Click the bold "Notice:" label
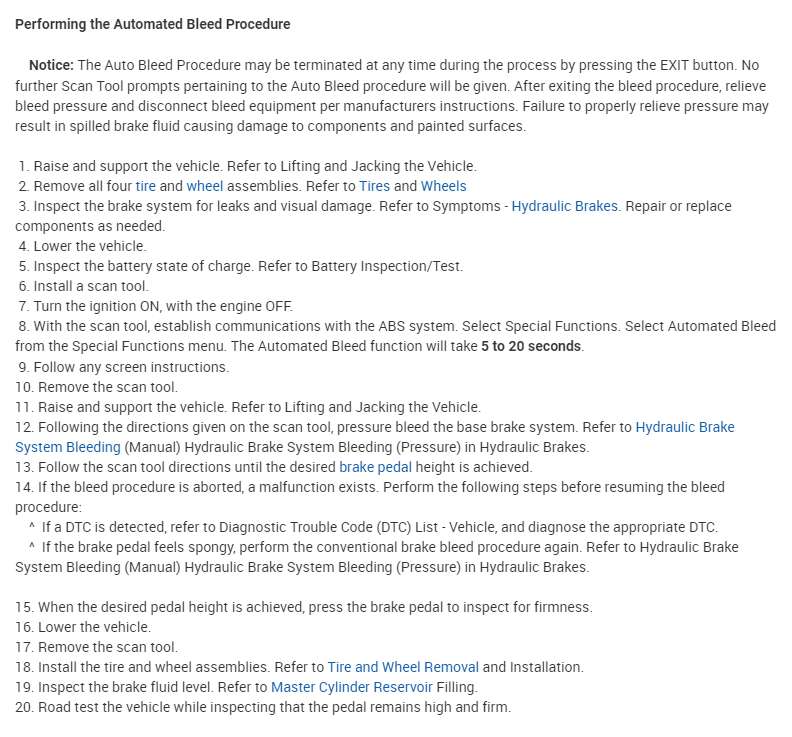 [x=51, y=66]
